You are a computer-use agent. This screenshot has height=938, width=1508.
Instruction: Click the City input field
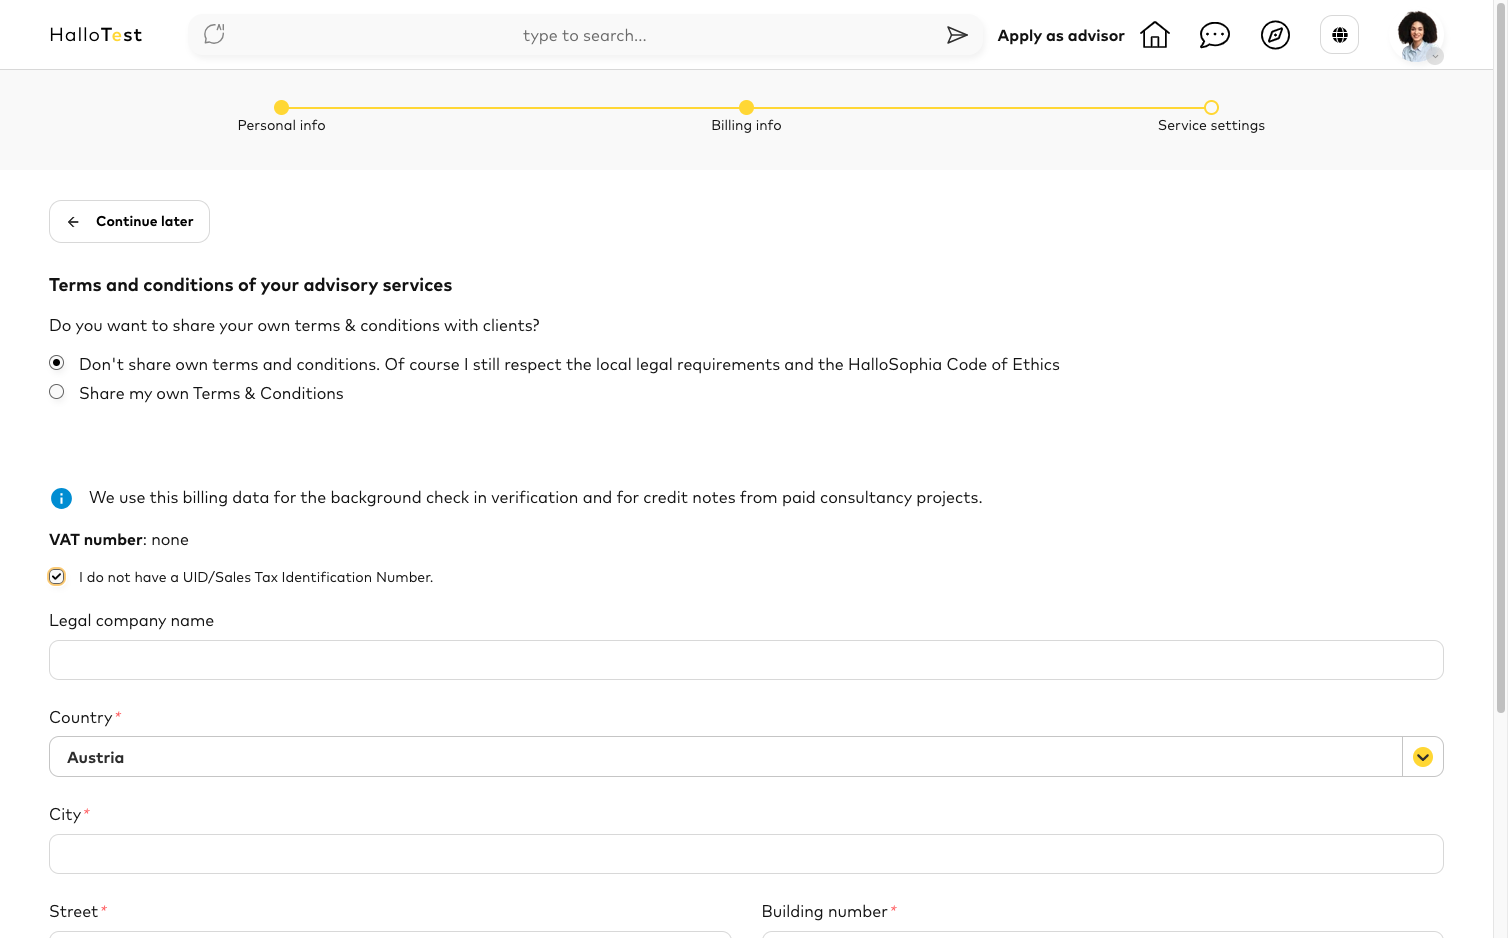tap(746, 854)
